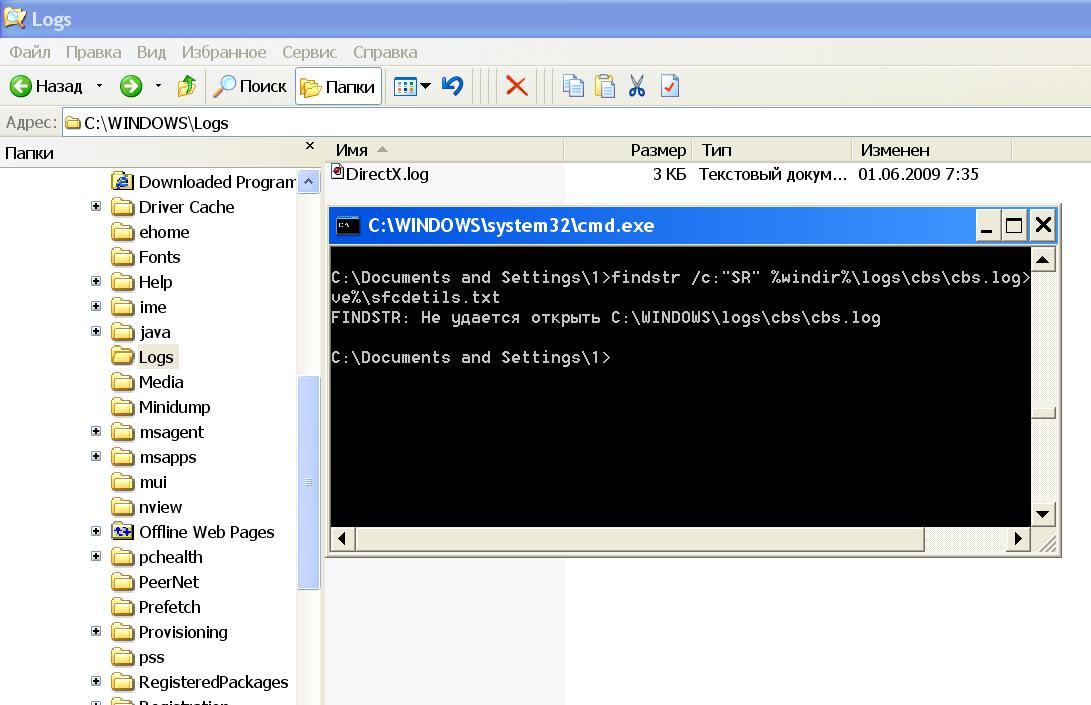
Task: Expand the msagent folder tree node
Action: click(96, 432)
